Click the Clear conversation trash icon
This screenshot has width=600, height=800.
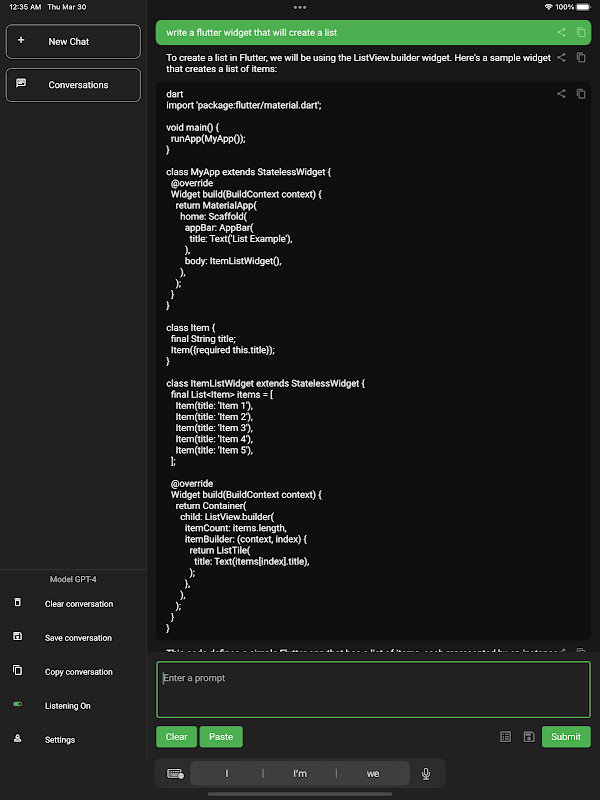(17, 602)
